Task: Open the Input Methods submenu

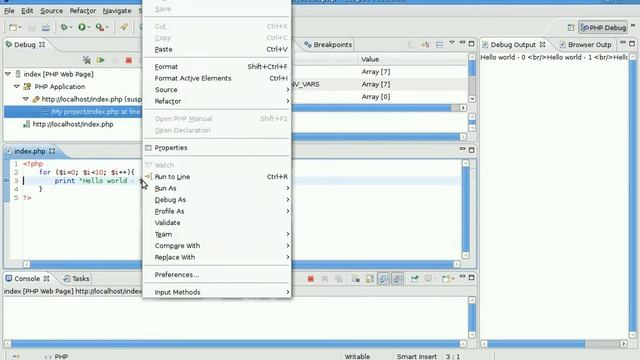Action: (217, 292)
